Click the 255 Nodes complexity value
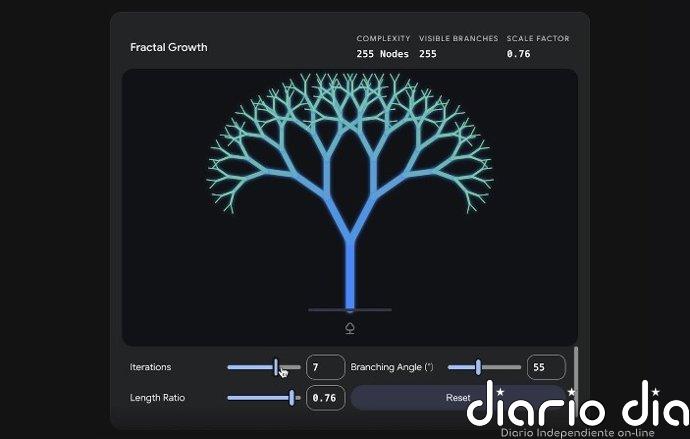The image size is (690, 439). click(x=382, y=54)
